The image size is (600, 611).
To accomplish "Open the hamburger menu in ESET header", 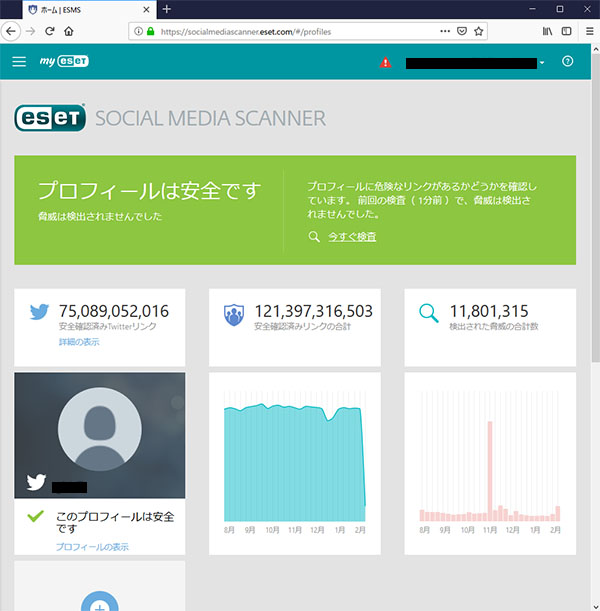I will click(x=19, y=62).
